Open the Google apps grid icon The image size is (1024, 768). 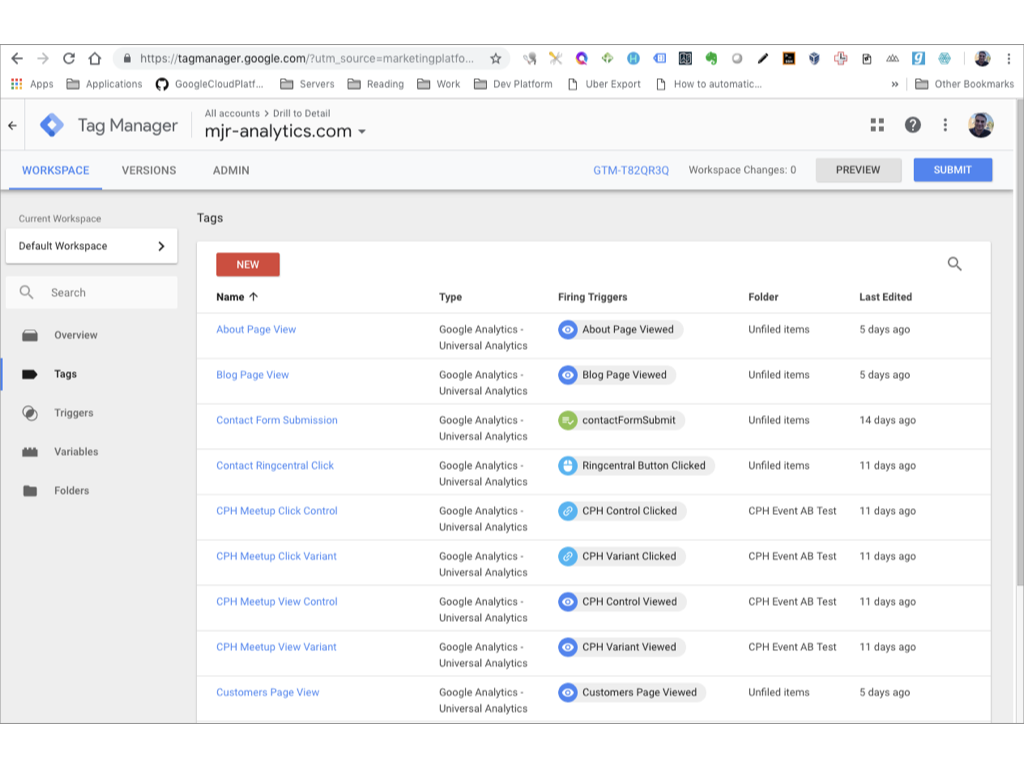pyautogui.click(x=877, y=125)
